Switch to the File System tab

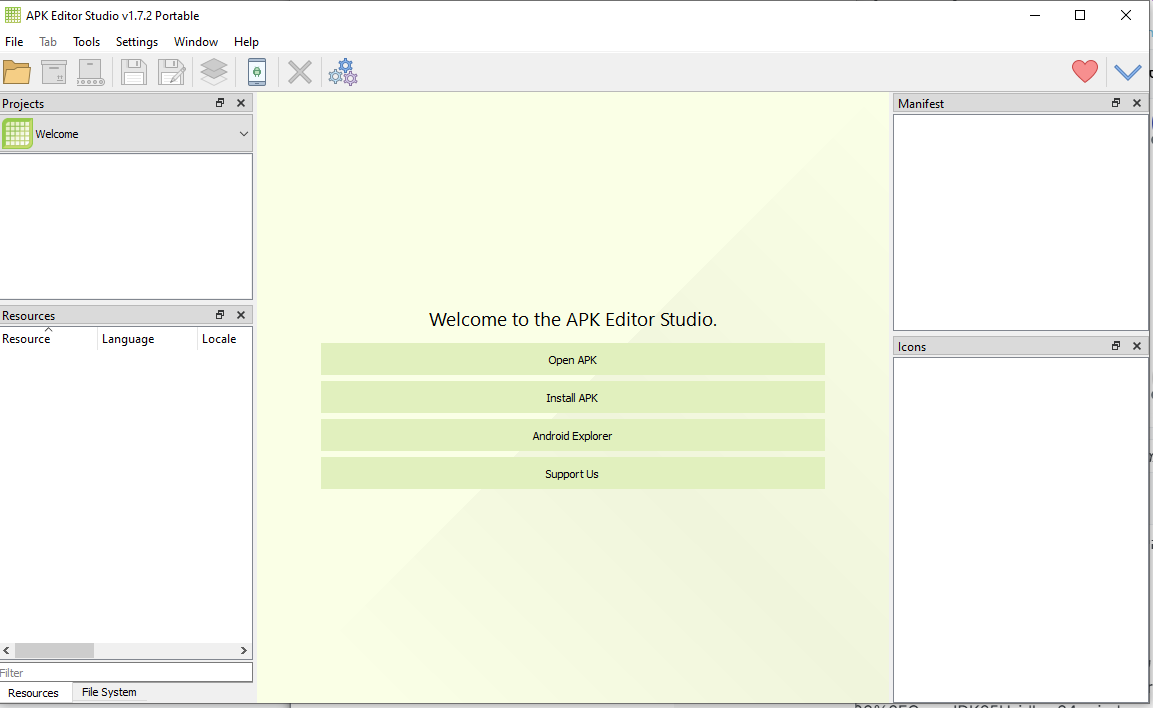click(x=109, y=692)
